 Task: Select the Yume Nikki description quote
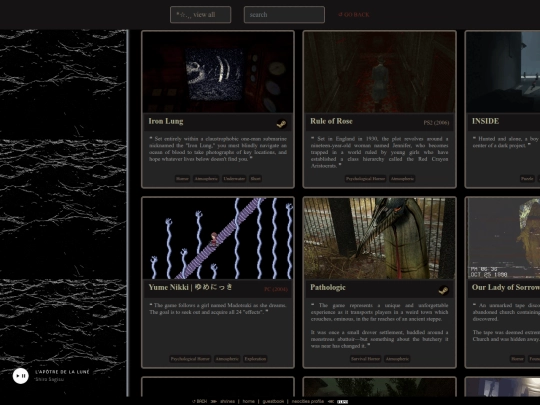[x=218, y=309]
